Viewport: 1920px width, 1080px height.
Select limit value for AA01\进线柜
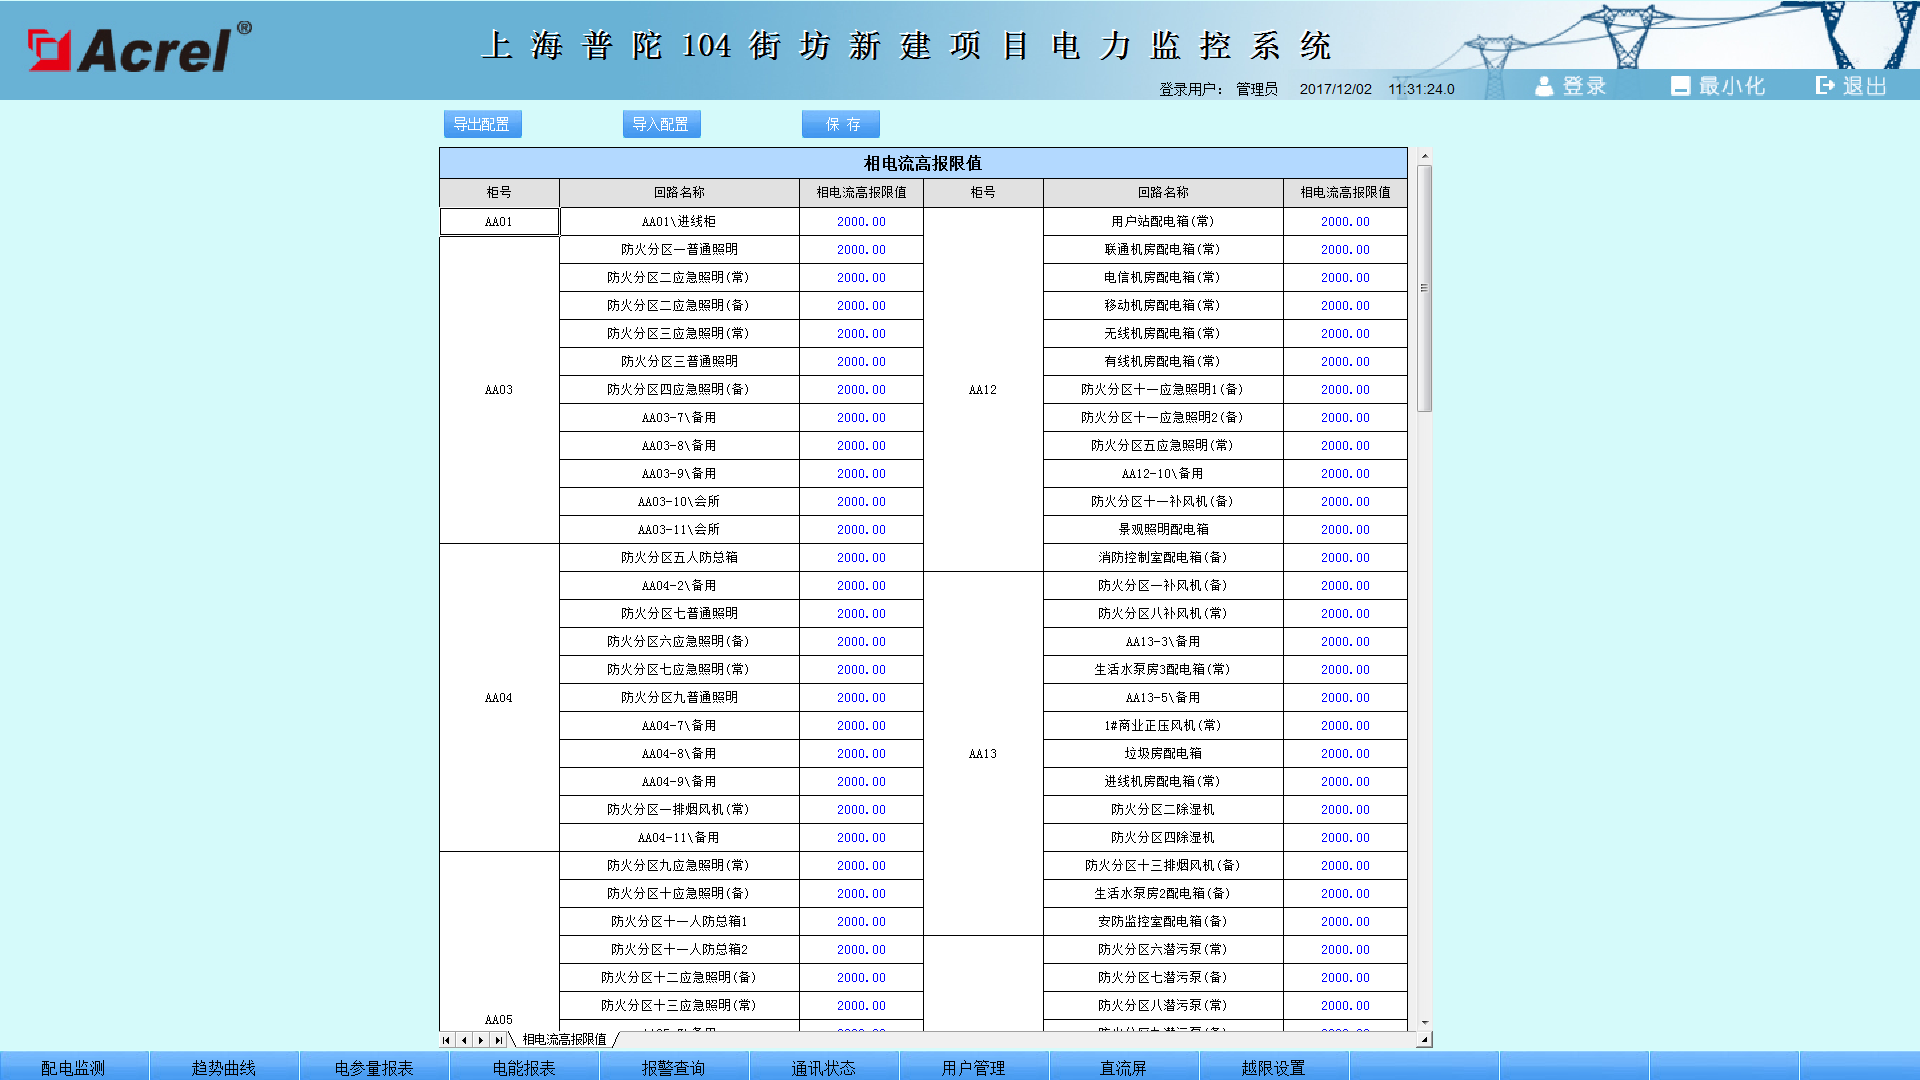pos(861,222)
